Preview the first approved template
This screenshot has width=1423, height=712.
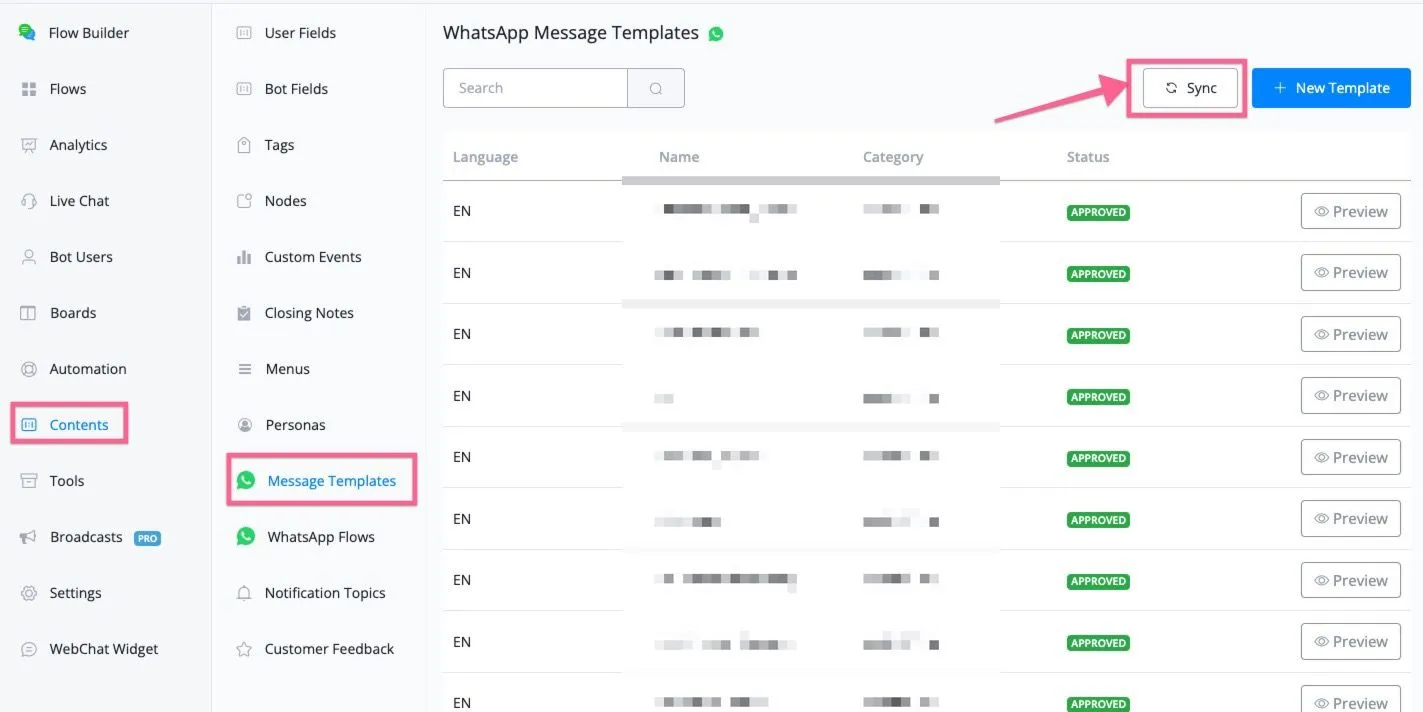[x=1350, y=211]
